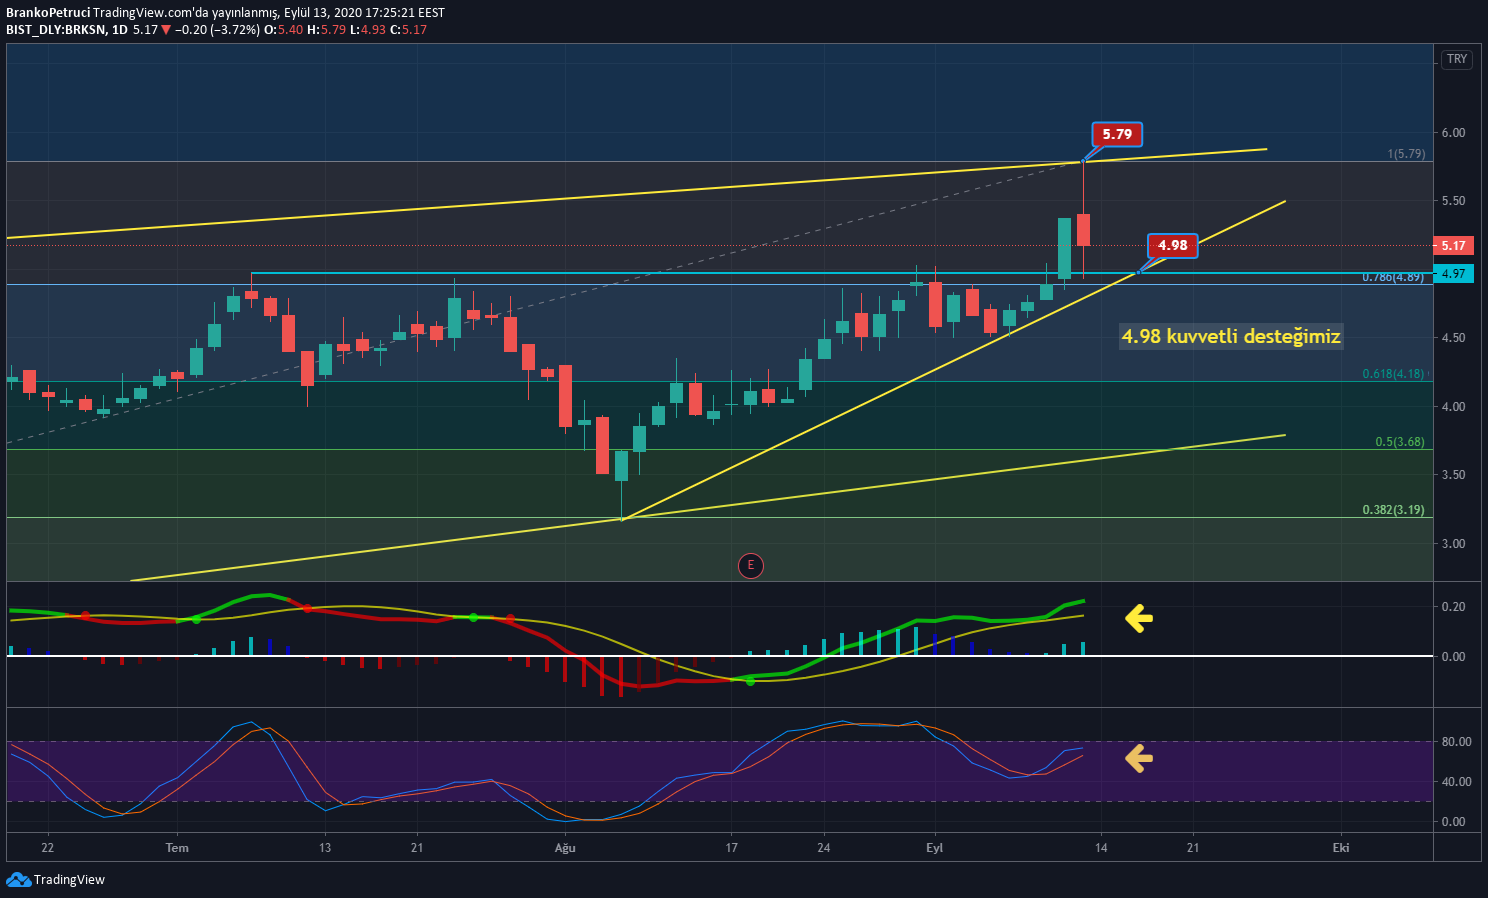
Task: Select the yellow arrow in the MACD pane
Action: [x=1138, y=618]
